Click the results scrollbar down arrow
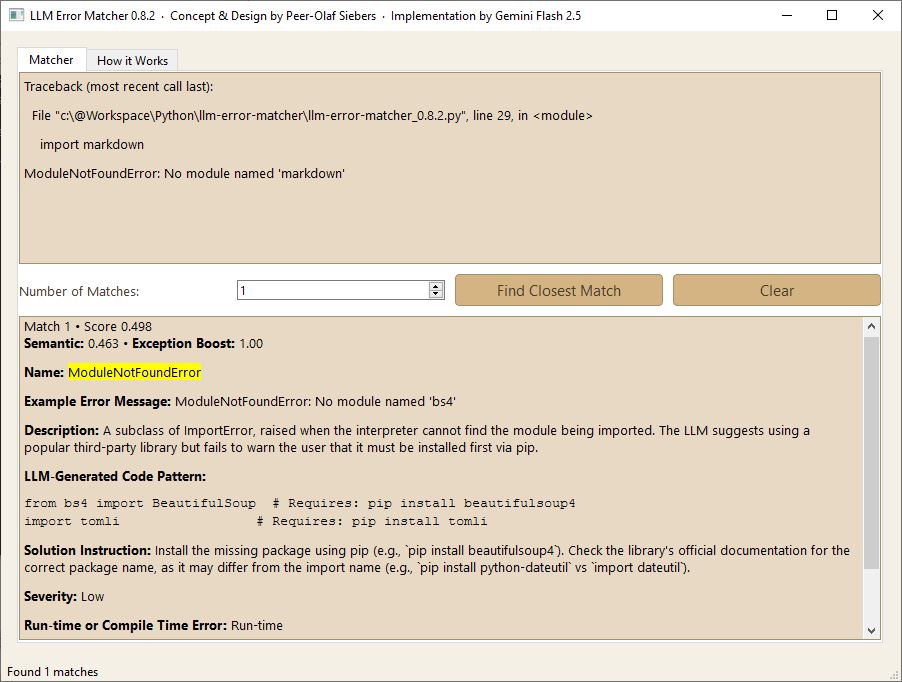Screen dimensions: 902x682 point(871,630)
